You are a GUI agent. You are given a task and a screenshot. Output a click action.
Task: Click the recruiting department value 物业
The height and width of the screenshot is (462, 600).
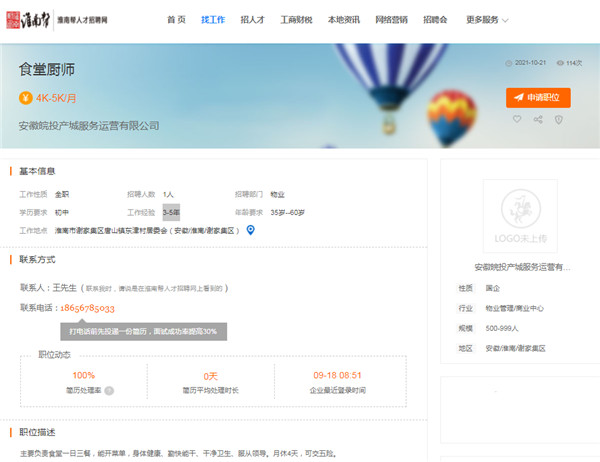point(277,194)
